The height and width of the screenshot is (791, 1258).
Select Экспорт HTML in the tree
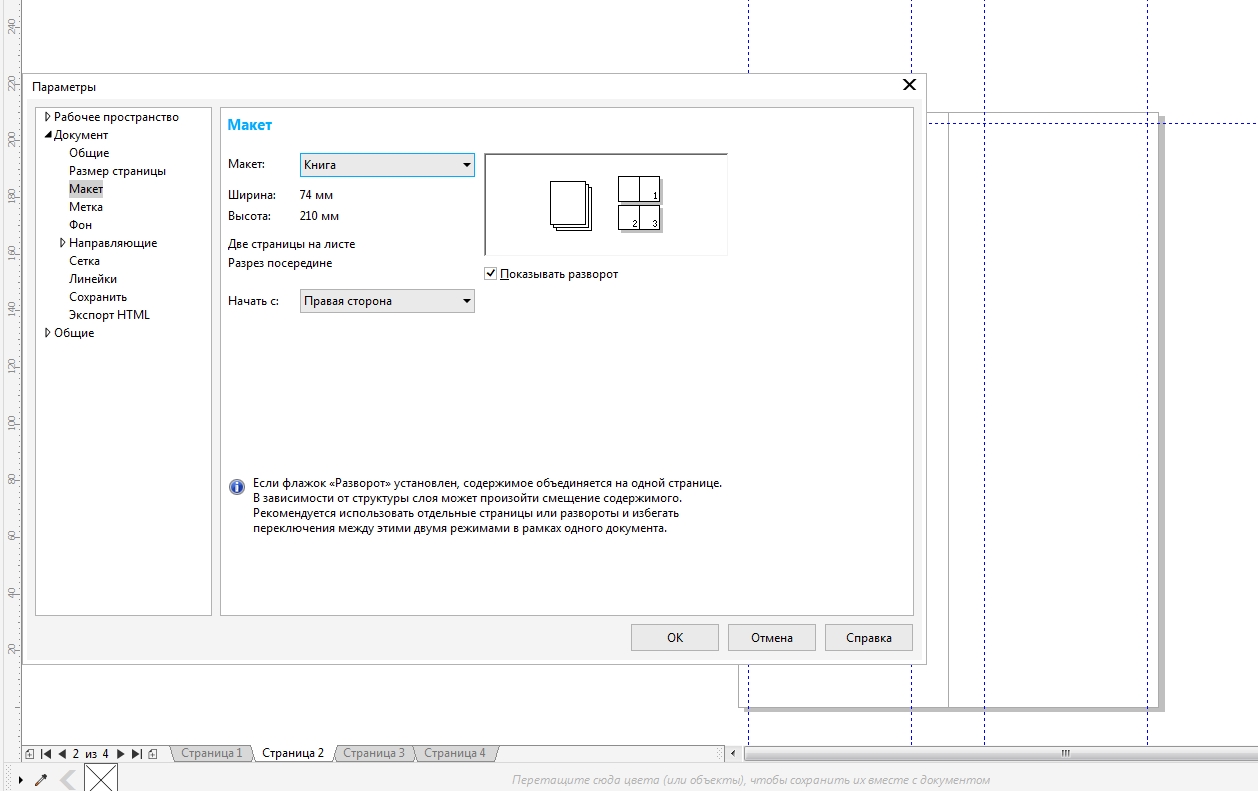coord(109,315)
